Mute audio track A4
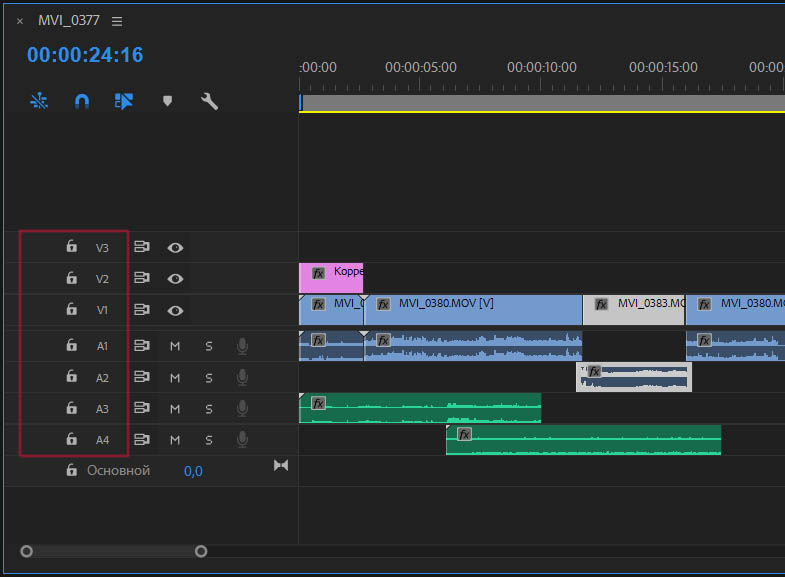The height and width of the screenshot is (577, 785). [x=175, y=440]
